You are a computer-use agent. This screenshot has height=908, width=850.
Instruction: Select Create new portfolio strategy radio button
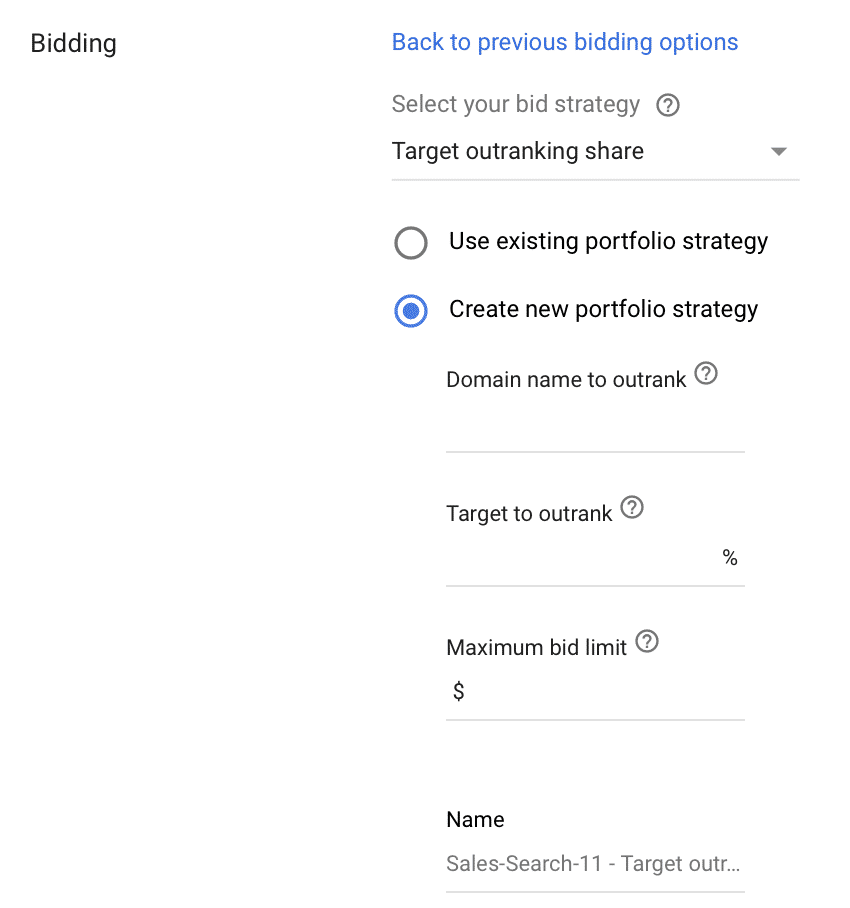(x=411, y=311)
